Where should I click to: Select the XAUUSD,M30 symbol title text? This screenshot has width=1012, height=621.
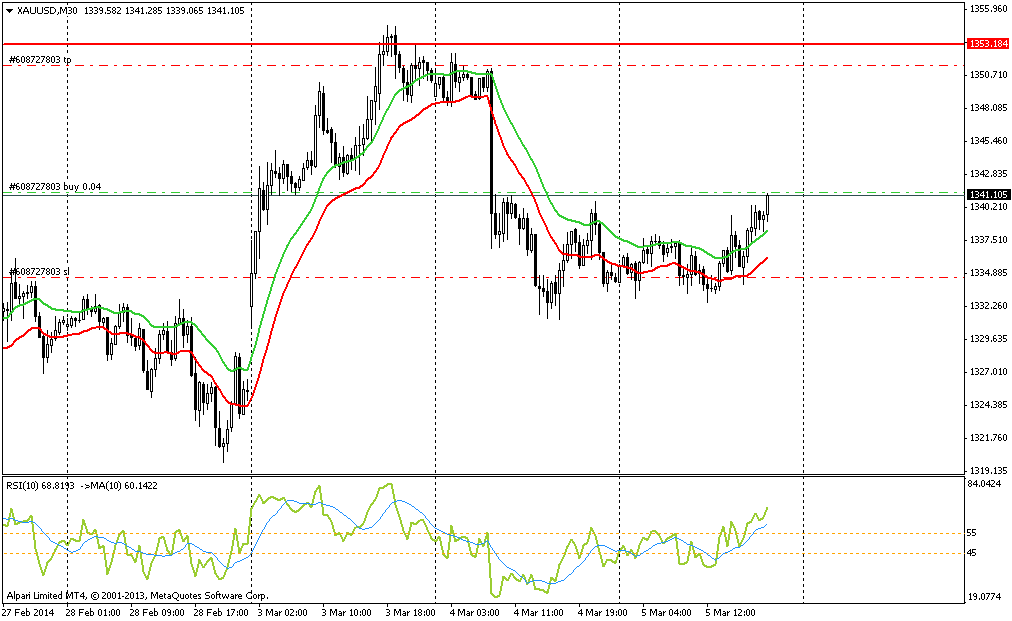click(x=47, y=10)
